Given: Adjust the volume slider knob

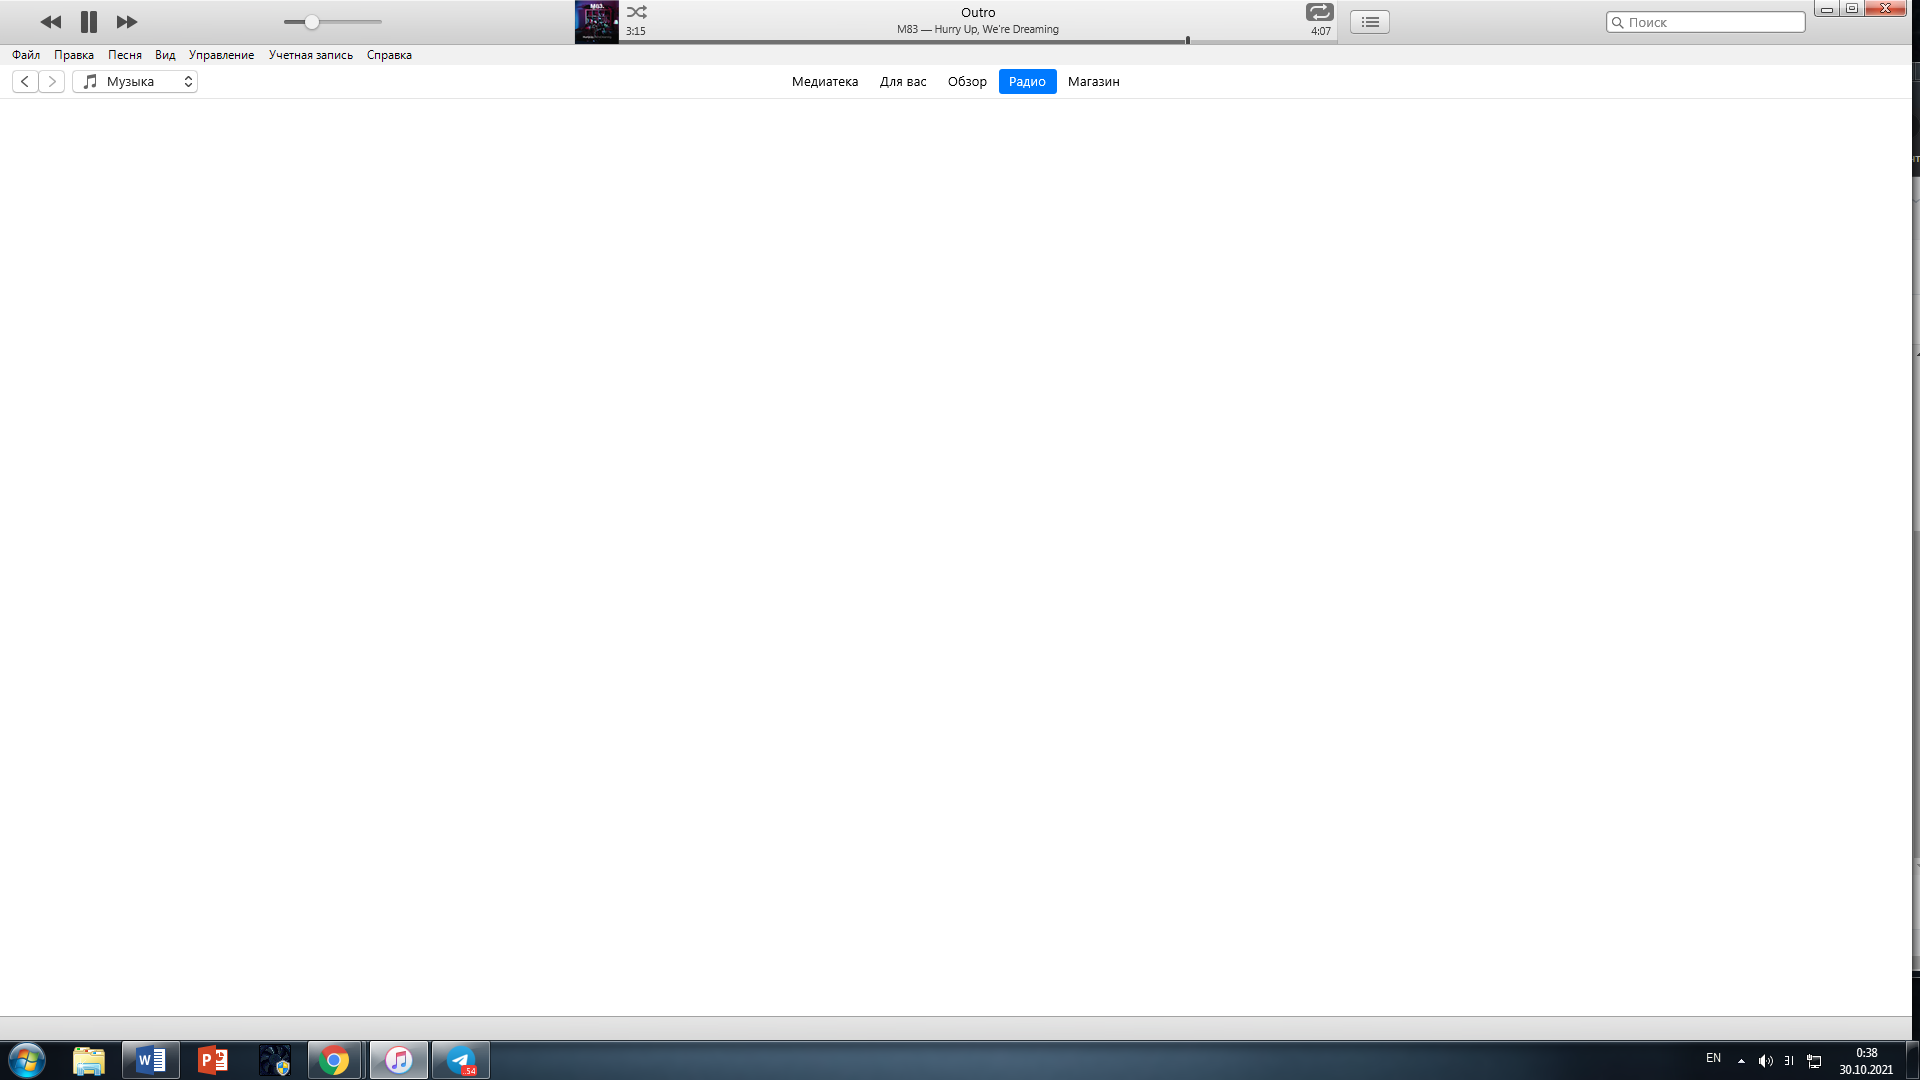Looking at the screenshot, I should (x=312, y=22).
